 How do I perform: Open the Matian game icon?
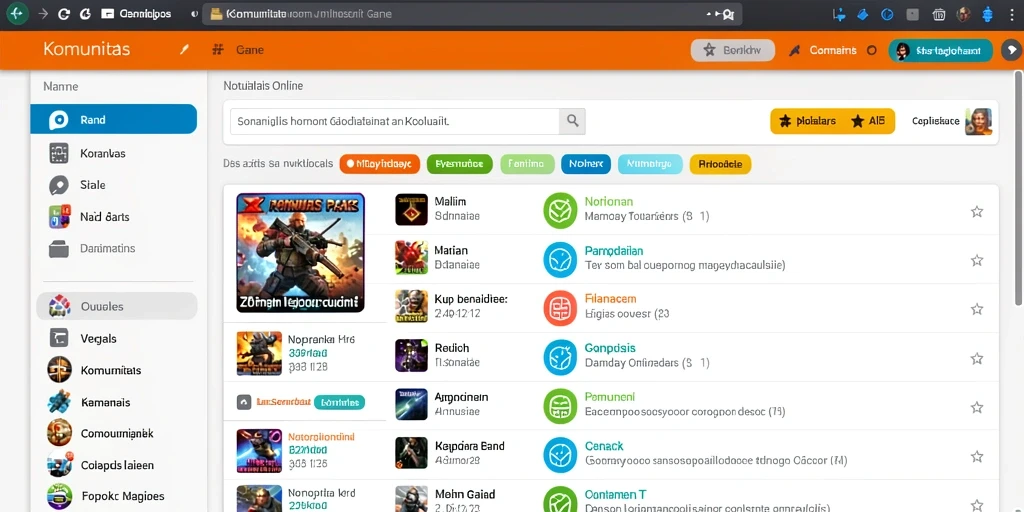pyautogui.click(x=411, y=257)
